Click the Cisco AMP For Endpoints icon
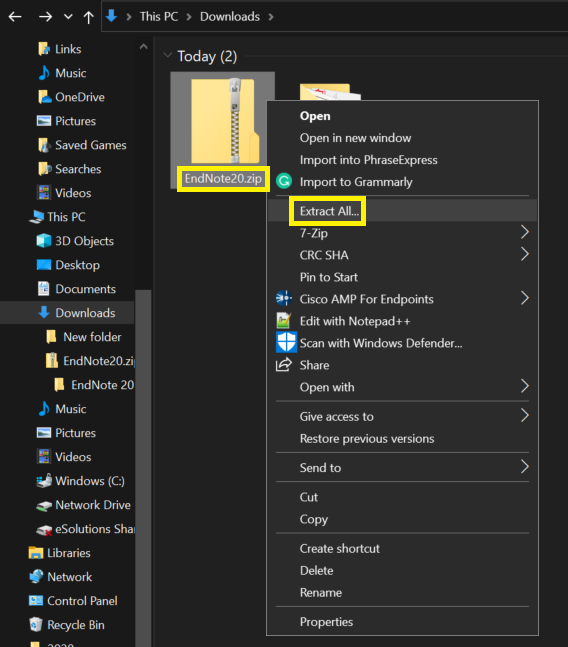 (x=284, y=298)
